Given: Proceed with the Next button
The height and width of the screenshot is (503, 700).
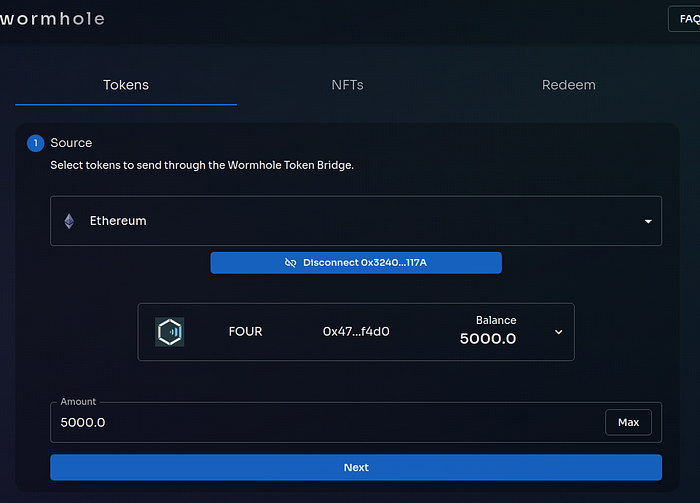Looking at the screenshot, I should pos(355,467).
